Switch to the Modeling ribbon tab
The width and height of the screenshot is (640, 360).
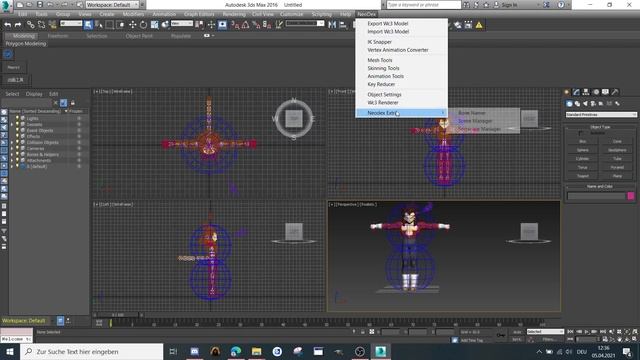click(x=23, y=36)
